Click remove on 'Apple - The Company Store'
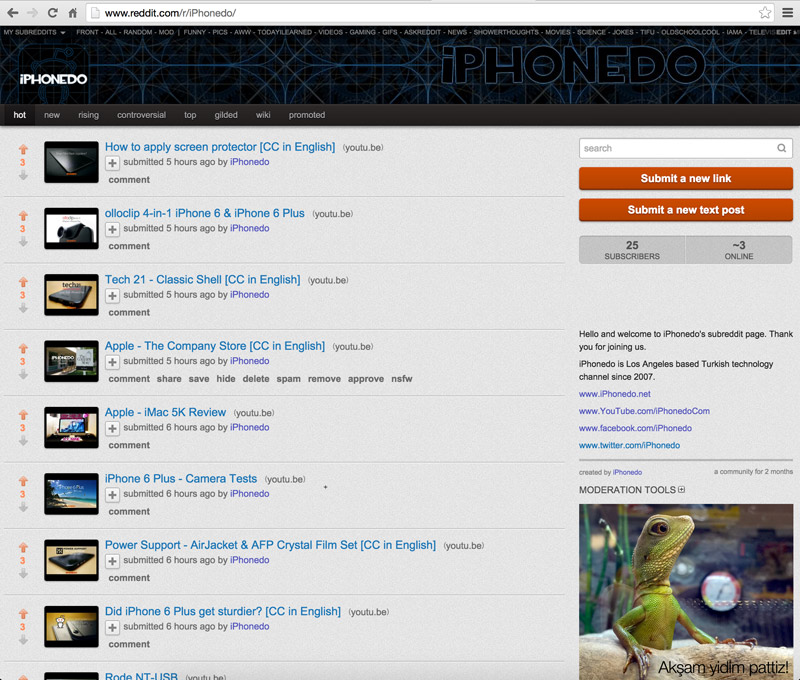This screenshot has width=800, height=680. pos(324,379)
